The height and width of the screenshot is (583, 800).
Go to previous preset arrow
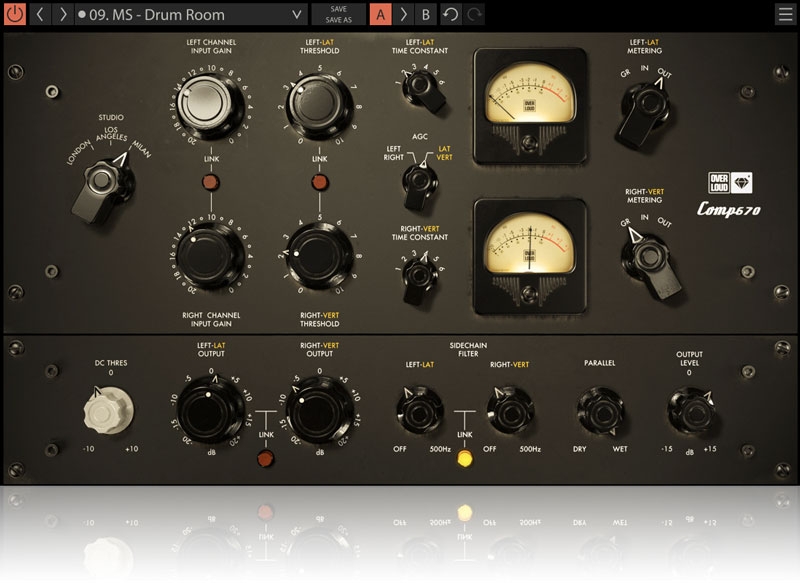(41, 15)
